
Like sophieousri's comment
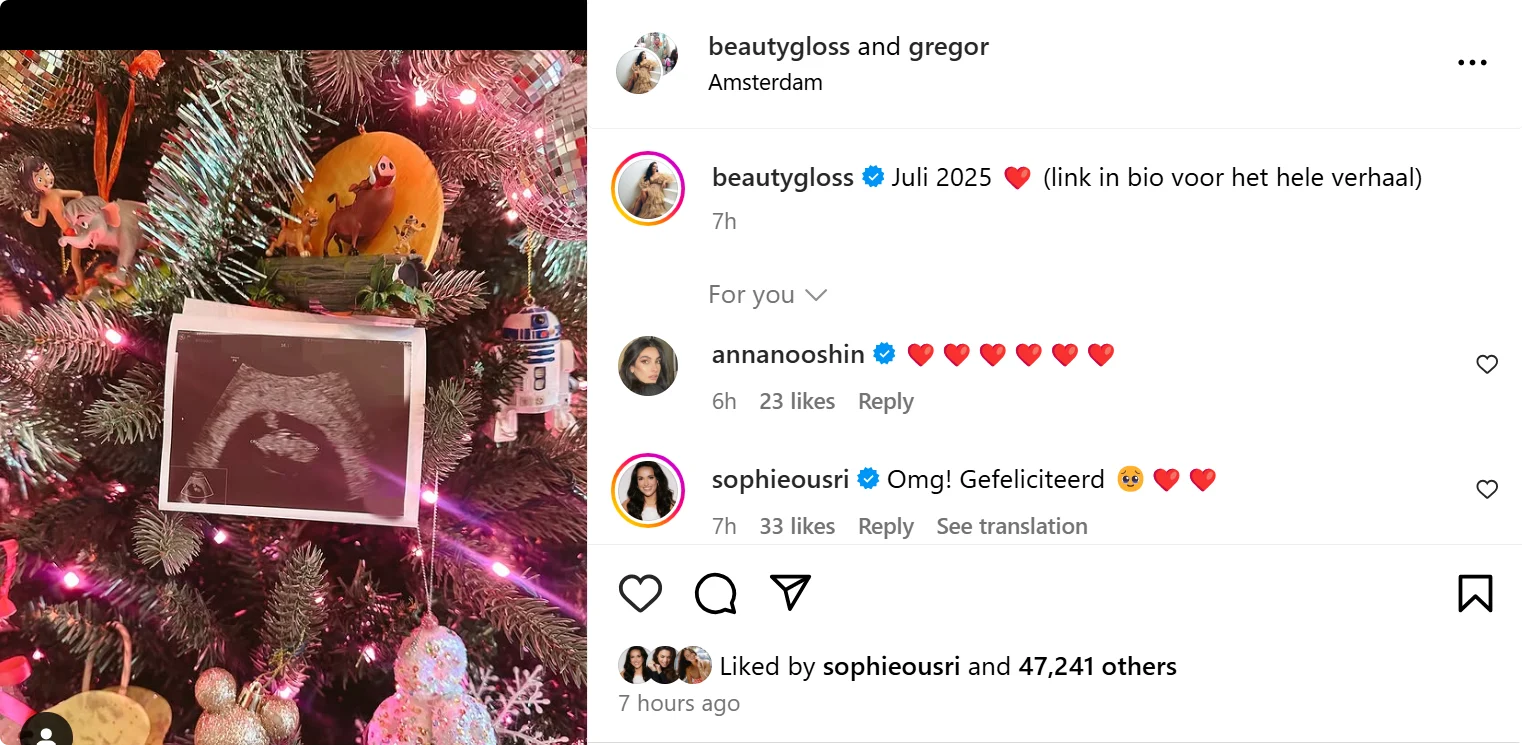[1487, 489]
